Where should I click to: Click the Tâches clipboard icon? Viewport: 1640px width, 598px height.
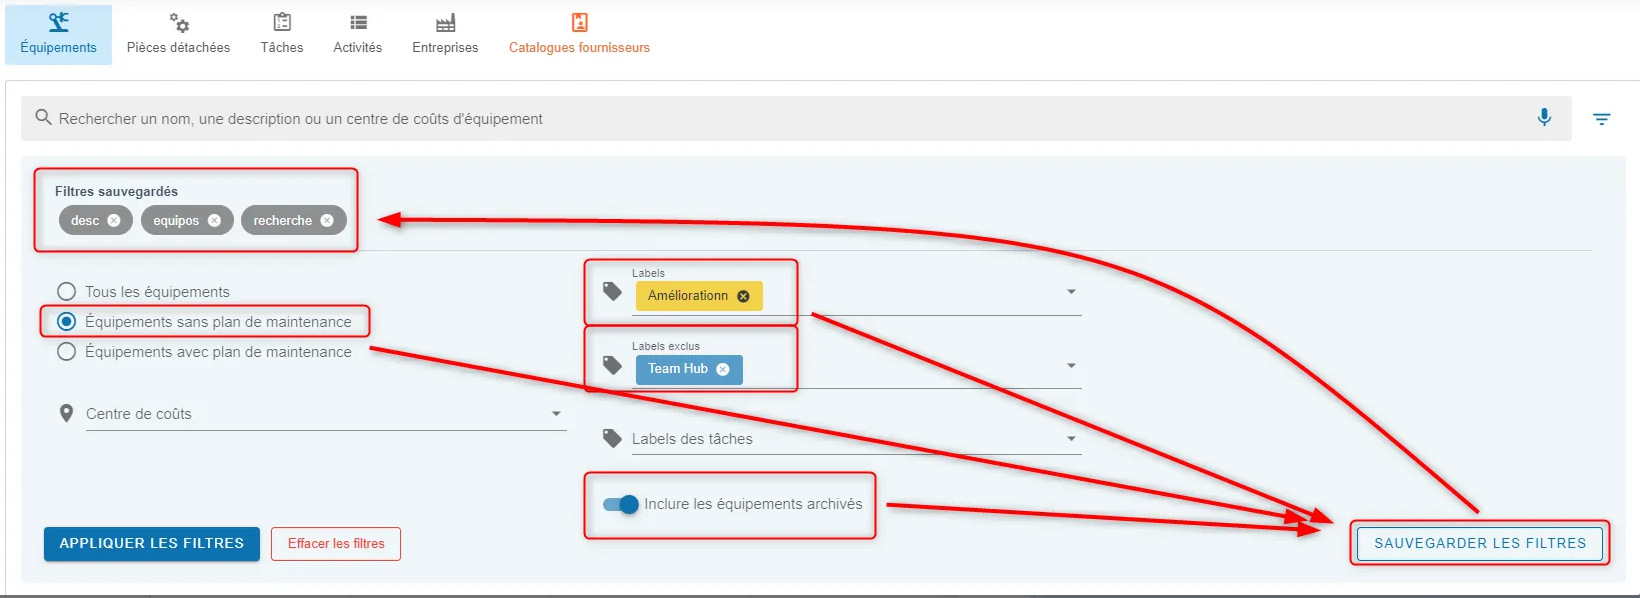tap(282, 22)
